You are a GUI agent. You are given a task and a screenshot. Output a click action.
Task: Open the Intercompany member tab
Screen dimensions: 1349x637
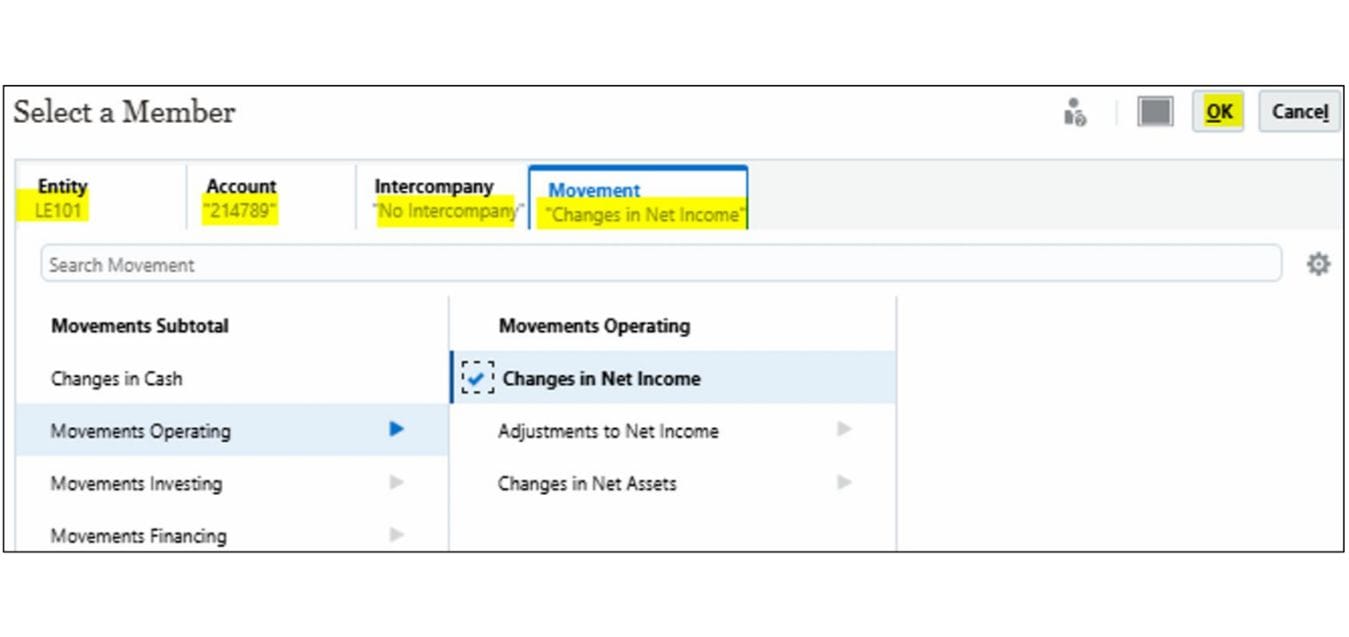pos(434,196)
